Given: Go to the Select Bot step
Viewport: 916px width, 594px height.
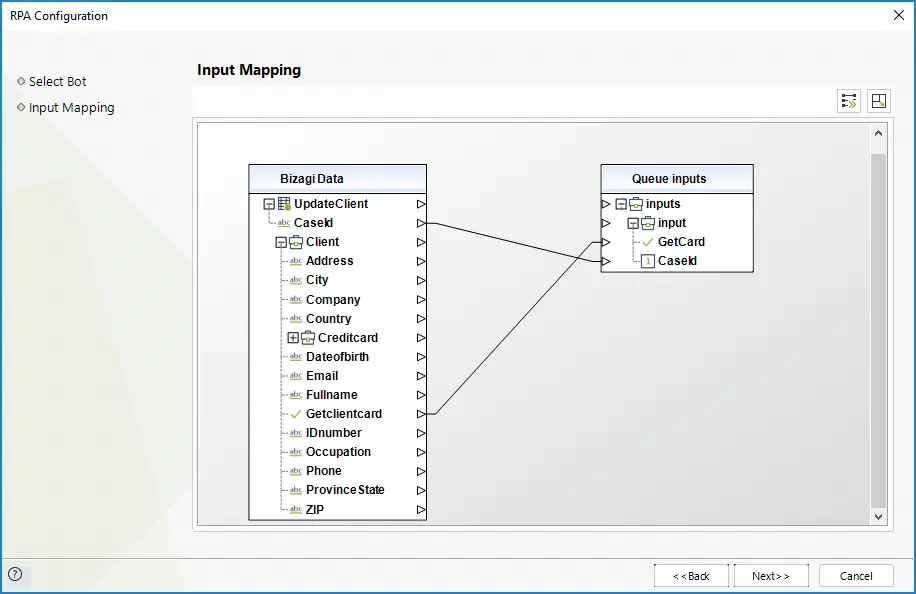Looking at the screenshot, I should pos(57,81).
